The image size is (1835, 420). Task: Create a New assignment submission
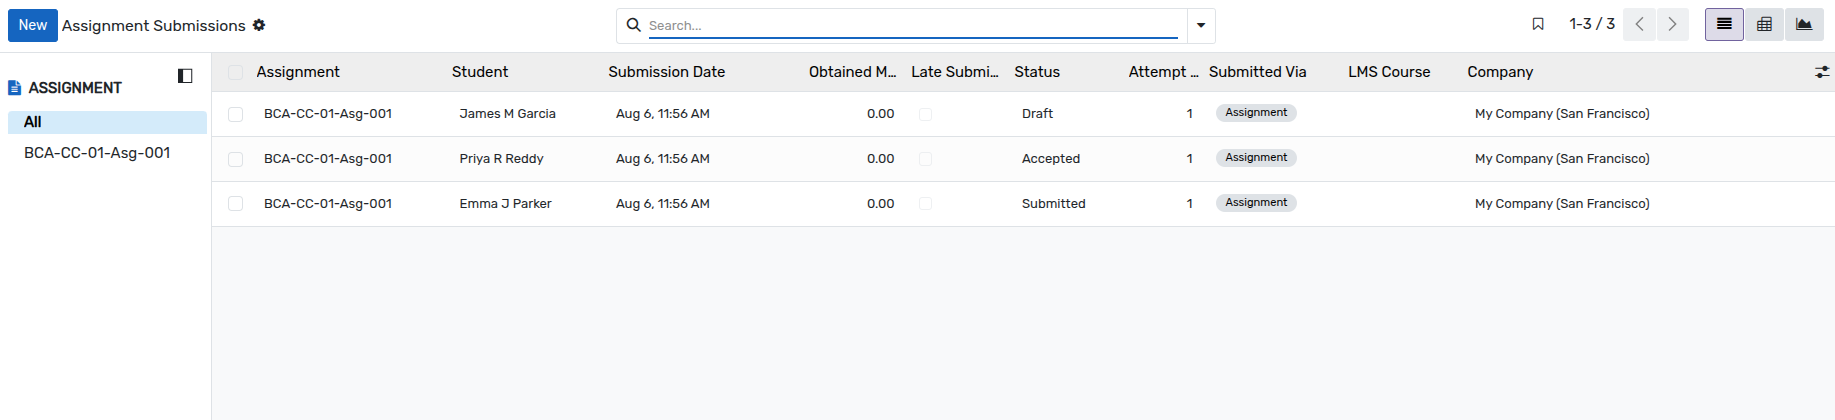click(x=33, y=25)
